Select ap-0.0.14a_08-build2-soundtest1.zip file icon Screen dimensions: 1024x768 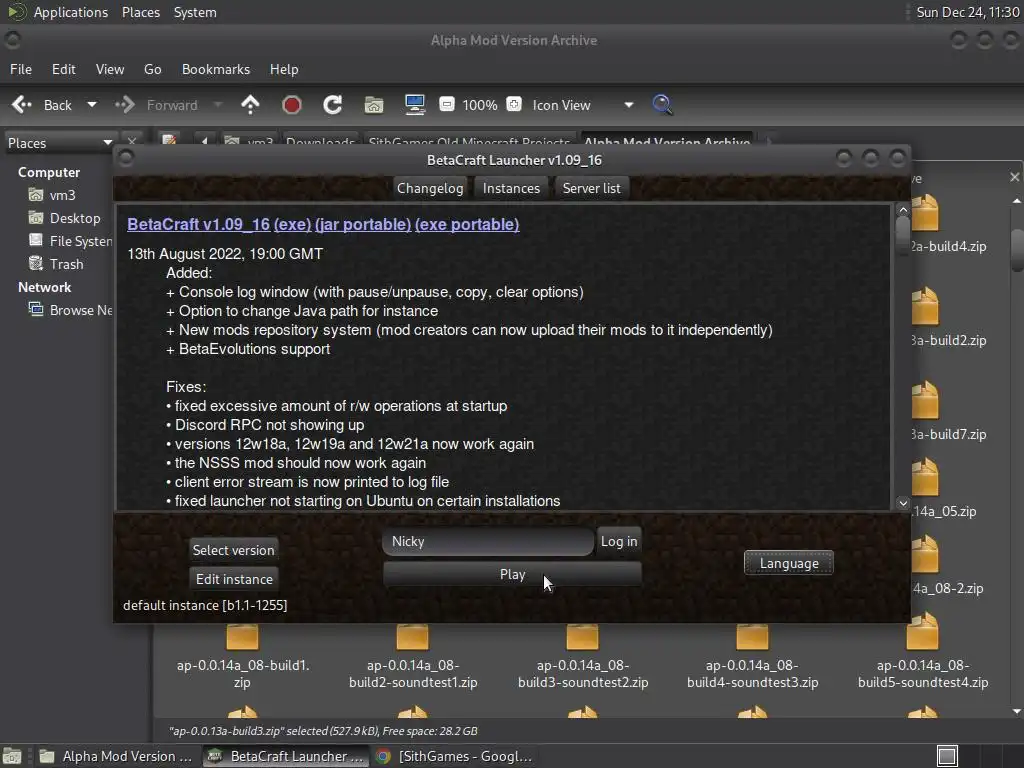click(413, 635)
